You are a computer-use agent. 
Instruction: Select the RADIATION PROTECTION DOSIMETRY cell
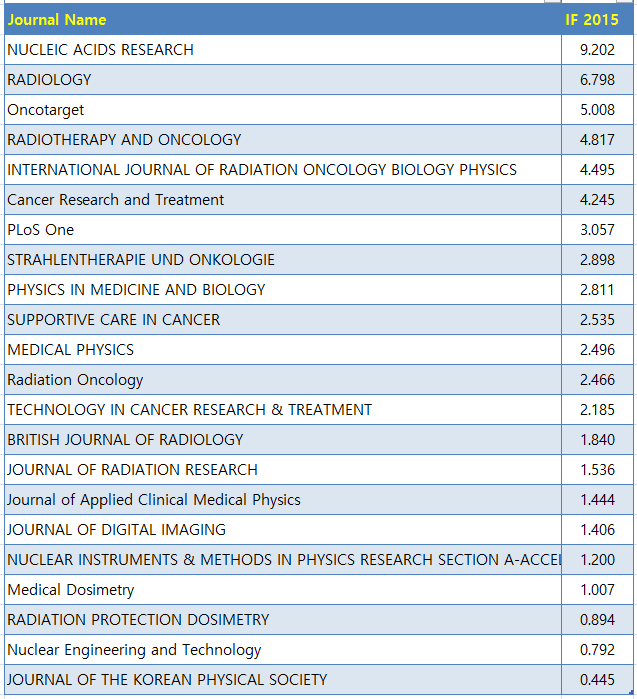[283, 619]
